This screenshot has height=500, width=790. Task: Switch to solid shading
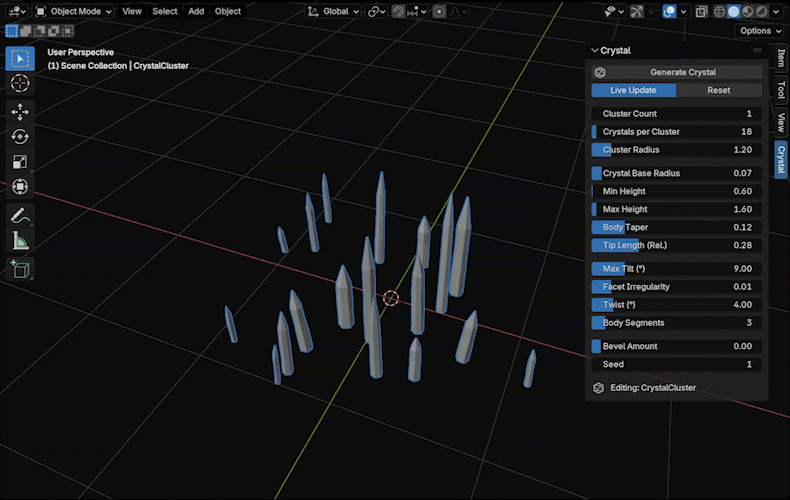[734, 11]
